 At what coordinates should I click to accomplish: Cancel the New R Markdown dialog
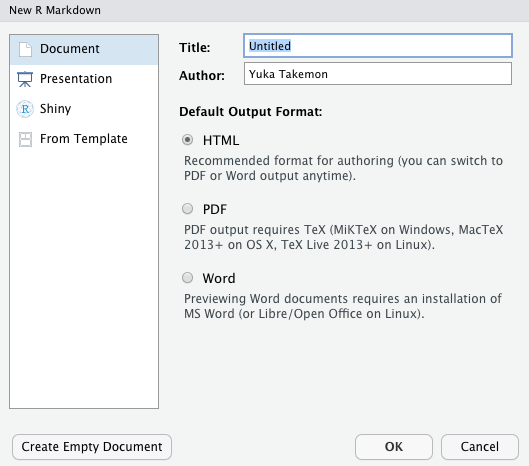(x=480, y=447)
